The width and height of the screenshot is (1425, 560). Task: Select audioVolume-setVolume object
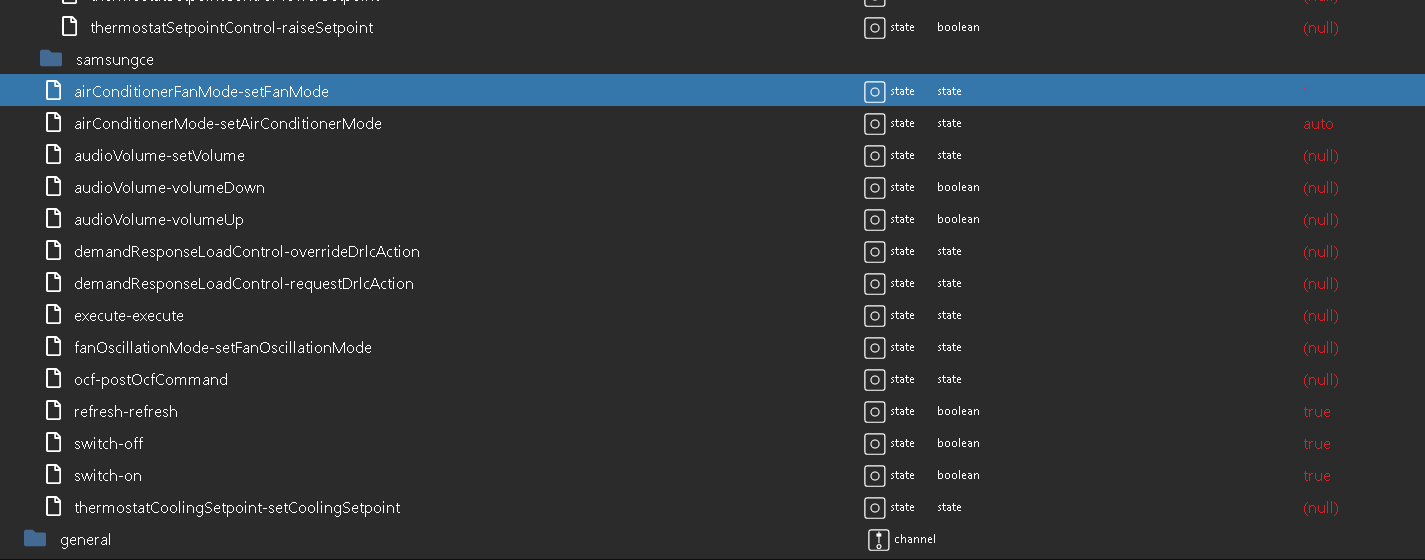point(159,156)
